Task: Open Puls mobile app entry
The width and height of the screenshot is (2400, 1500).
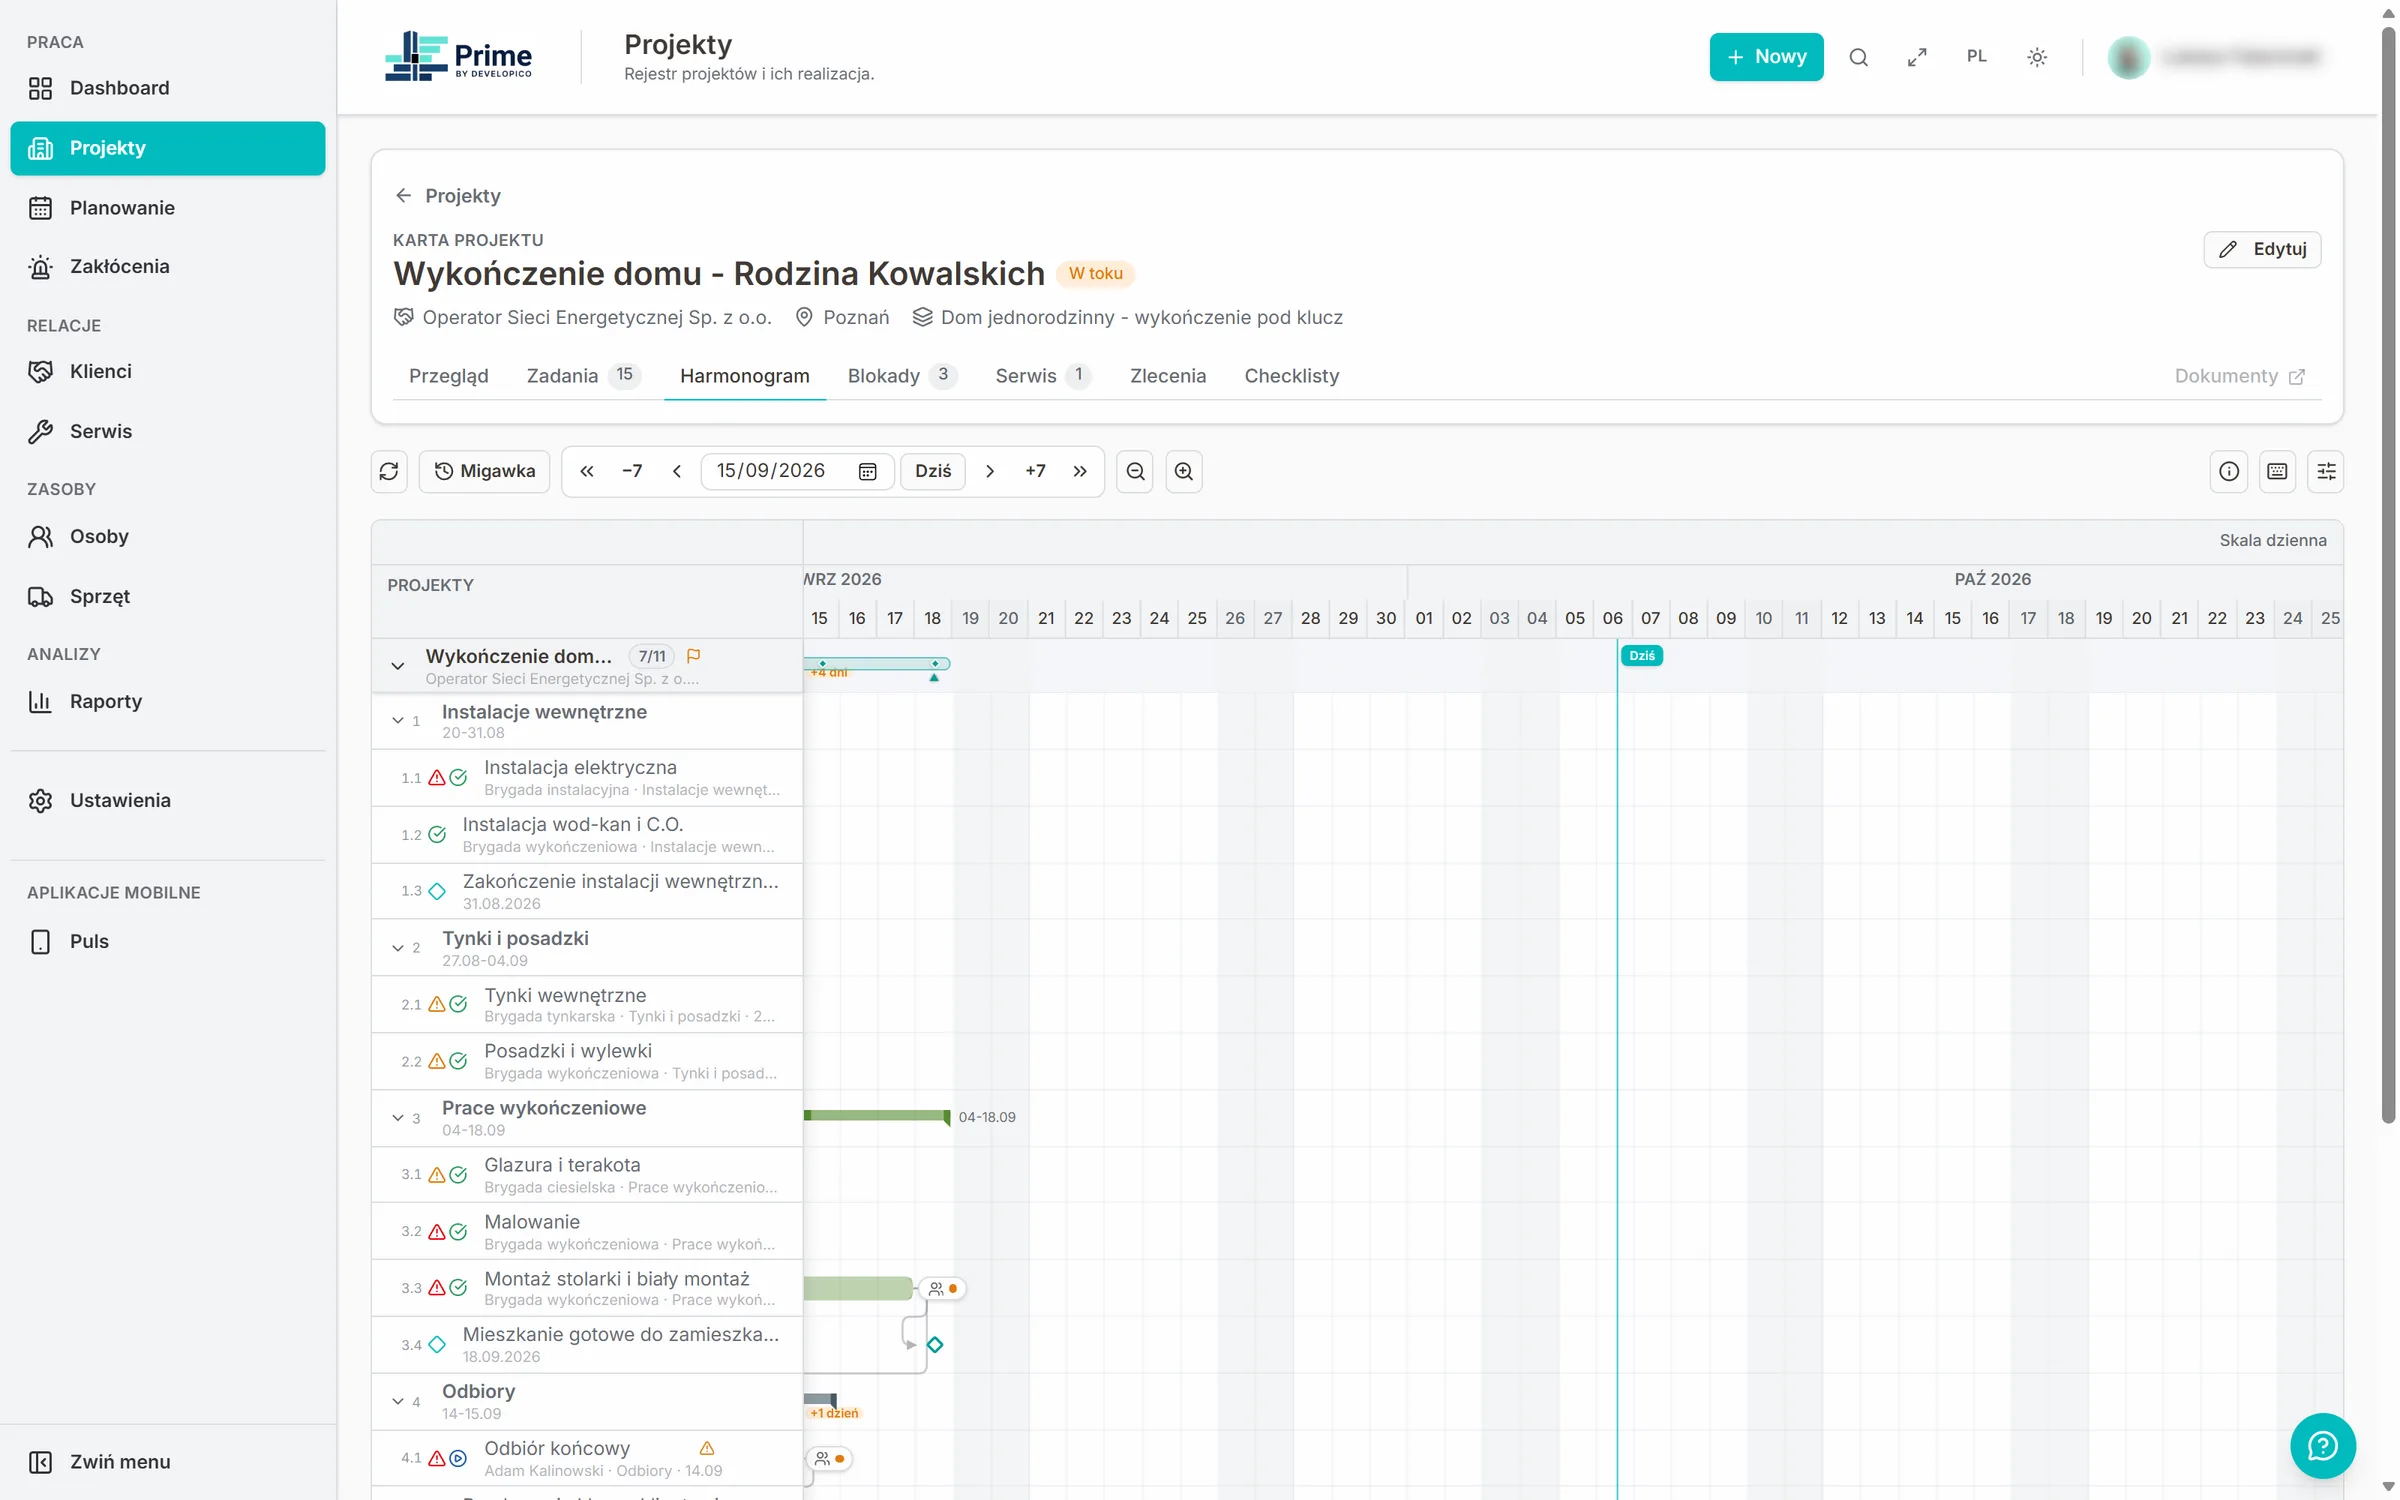Action: (x=168, y=941)
